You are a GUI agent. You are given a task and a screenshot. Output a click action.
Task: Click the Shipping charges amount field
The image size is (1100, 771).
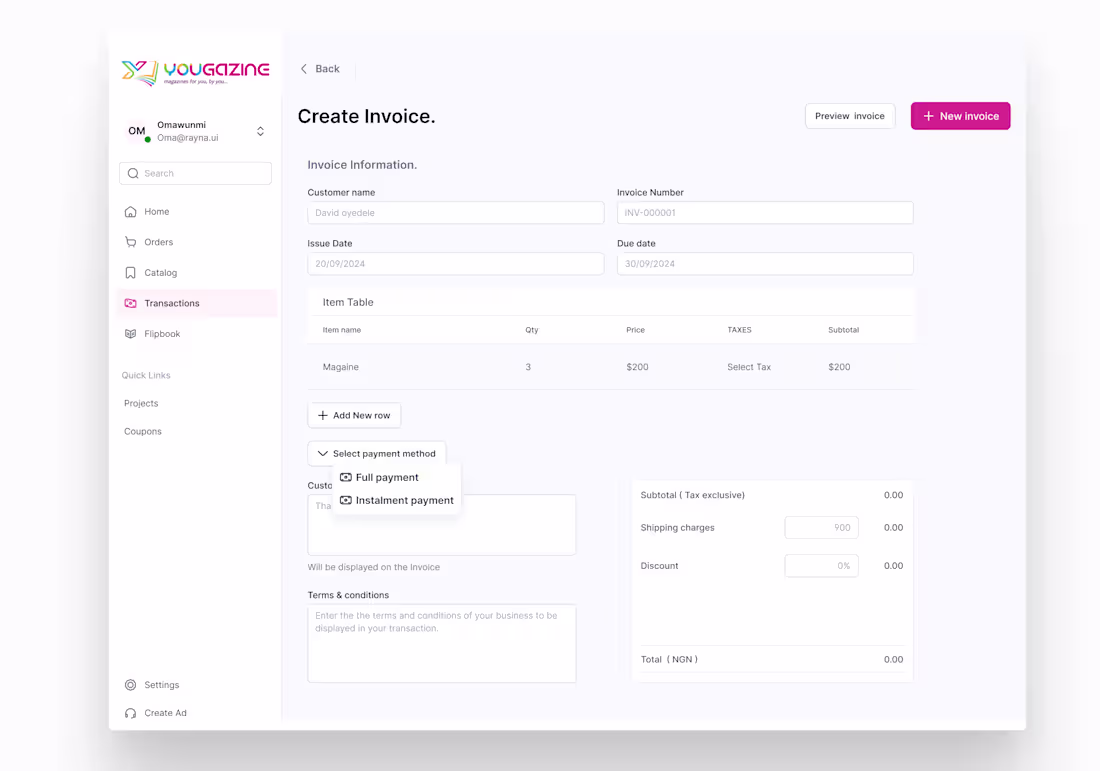[821, 527]
